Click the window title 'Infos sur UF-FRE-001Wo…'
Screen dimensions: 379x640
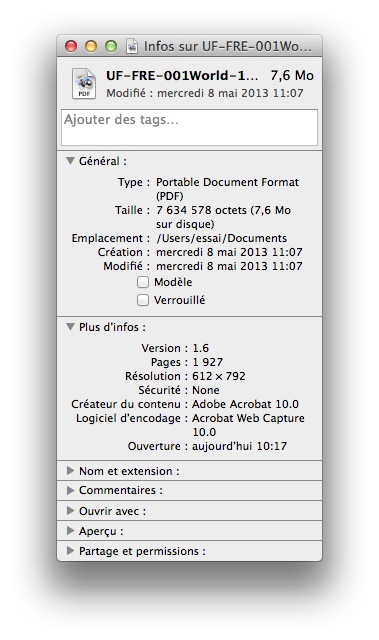pyautogui.click(x=228, y=47)
